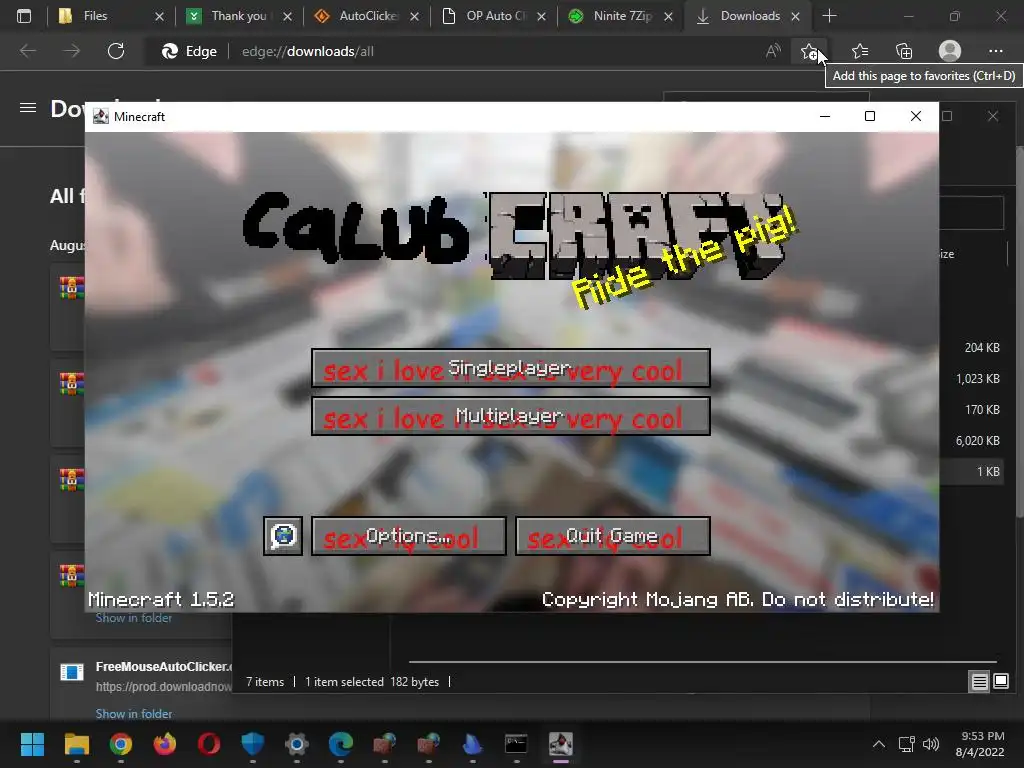Image resolution: width=1024 pixels, height=768 pixels.
Task: Close the Explorer window behind Minecraft
Action: 993,116
